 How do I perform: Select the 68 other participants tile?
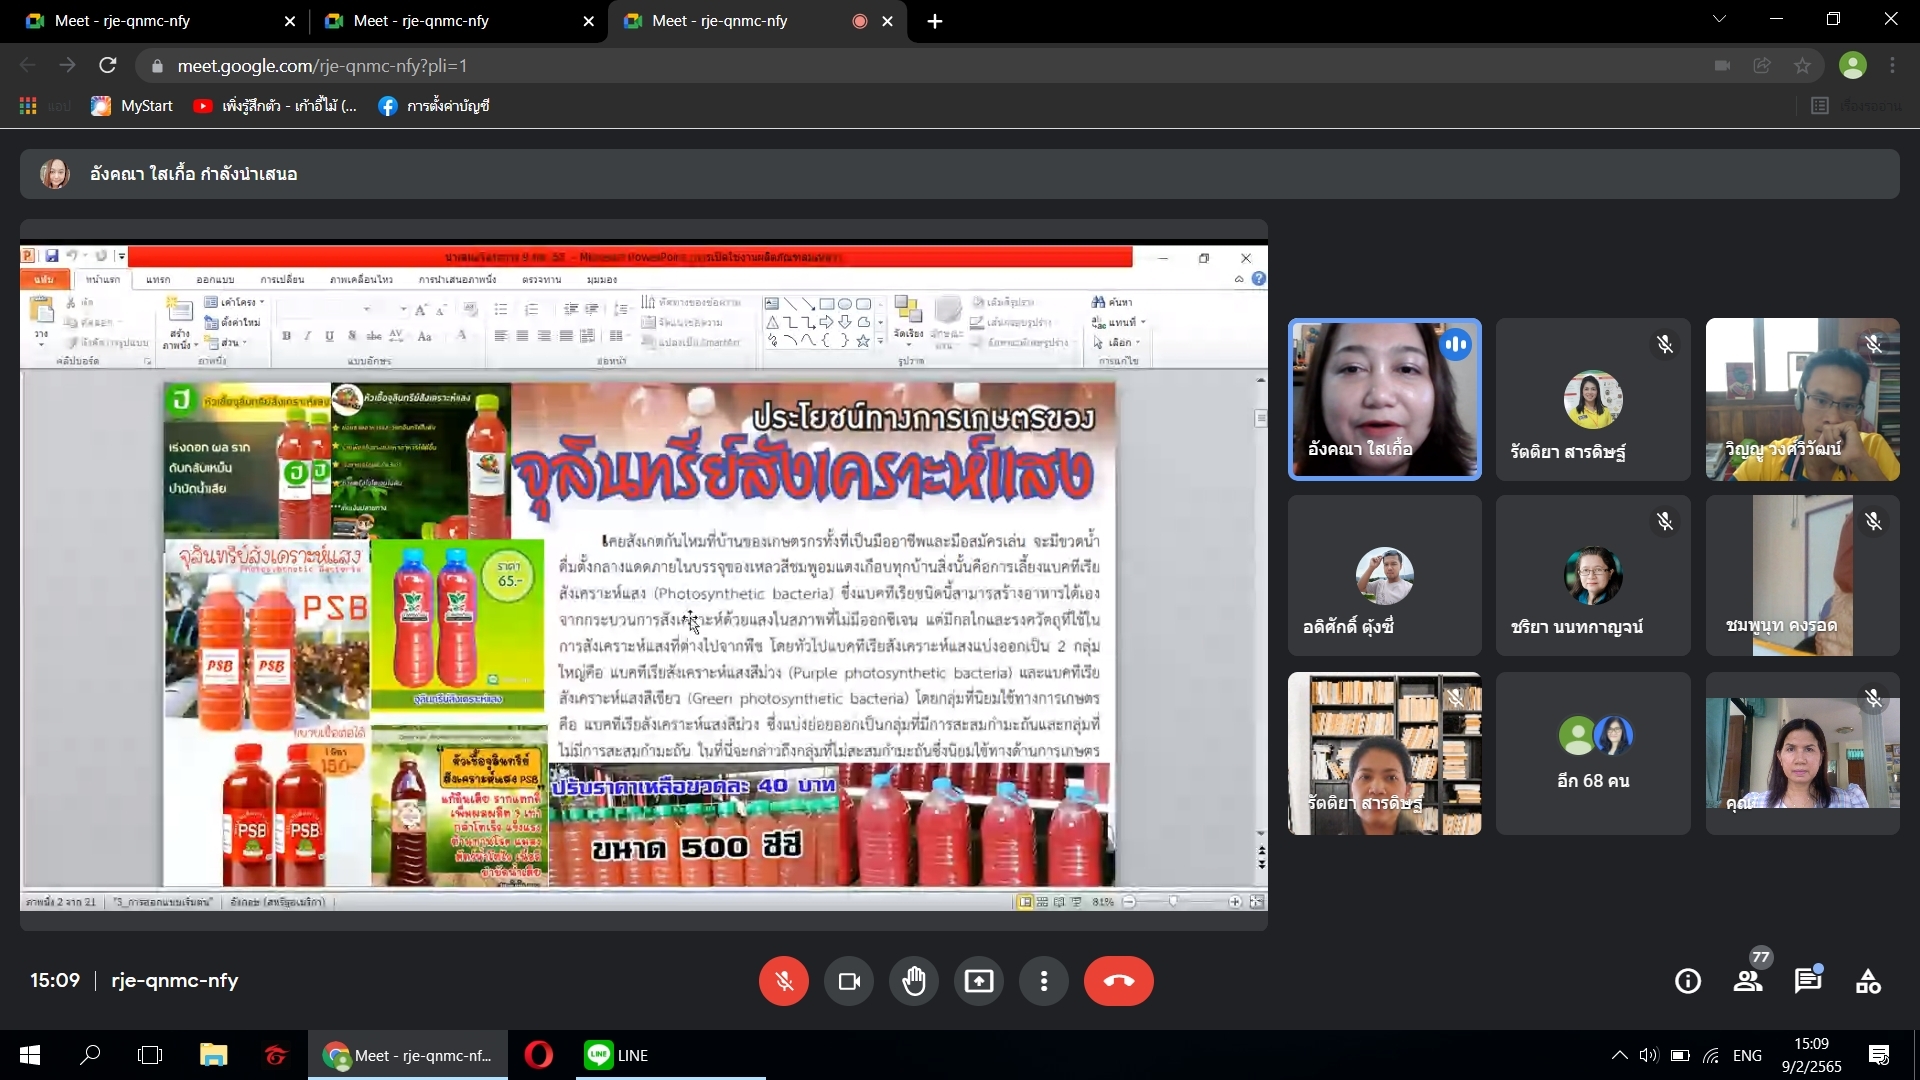(1593, 754)
